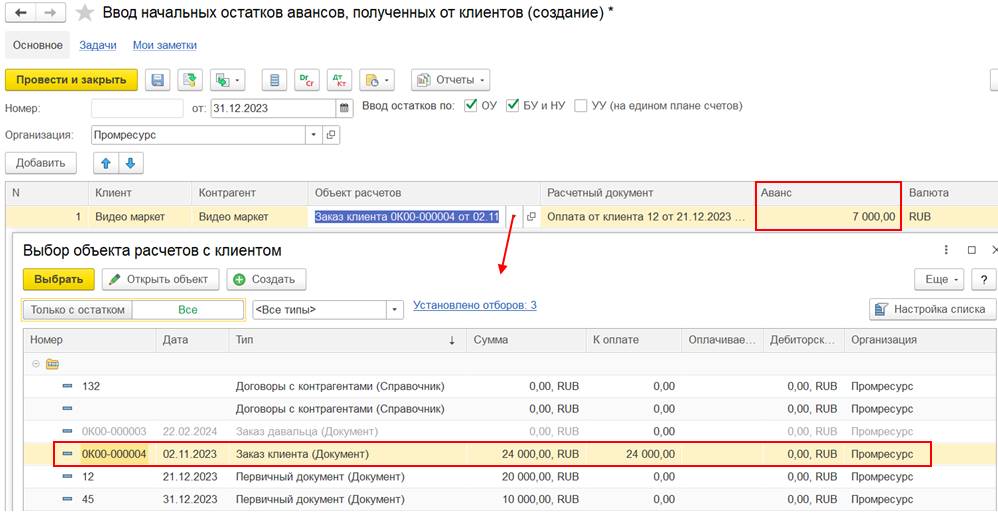
Task: Open the Организация field's form icon
Action: [x=332, y=135]
